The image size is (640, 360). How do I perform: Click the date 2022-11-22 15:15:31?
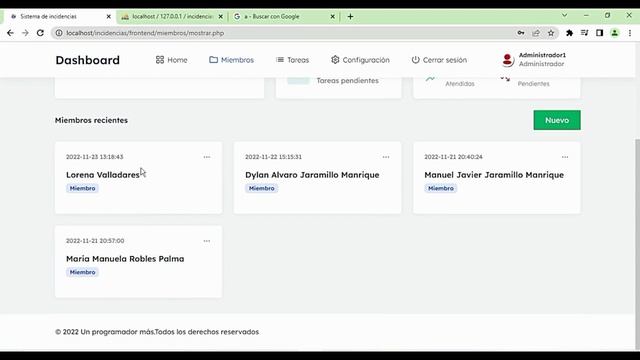coord(273,157)
